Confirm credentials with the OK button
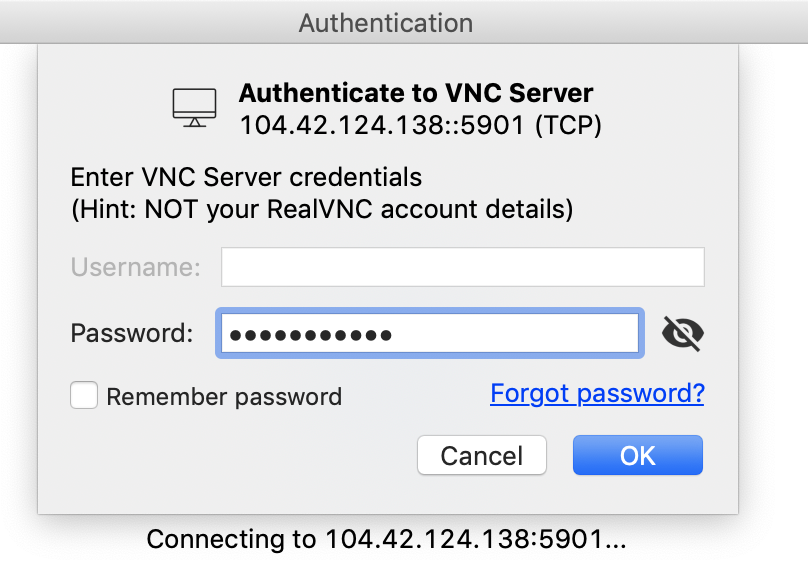The image size is (808, 578). click(637, 455)
